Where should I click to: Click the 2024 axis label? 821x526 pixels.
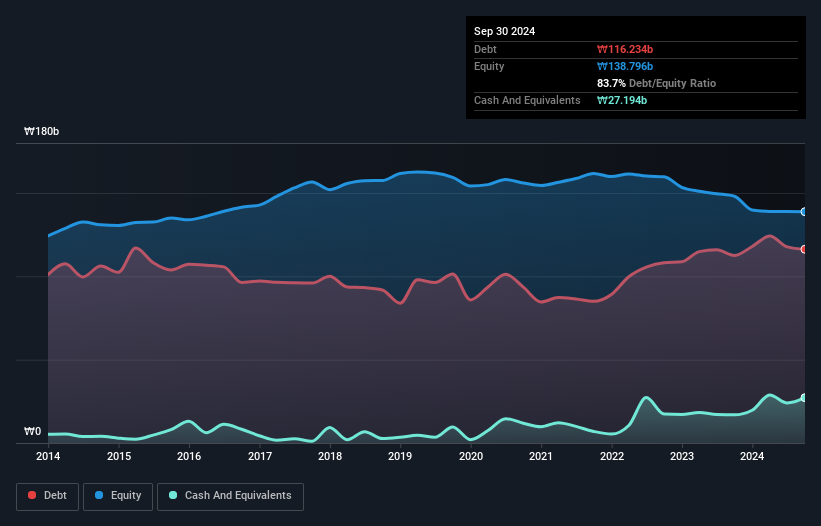click(x=752, y=456)
